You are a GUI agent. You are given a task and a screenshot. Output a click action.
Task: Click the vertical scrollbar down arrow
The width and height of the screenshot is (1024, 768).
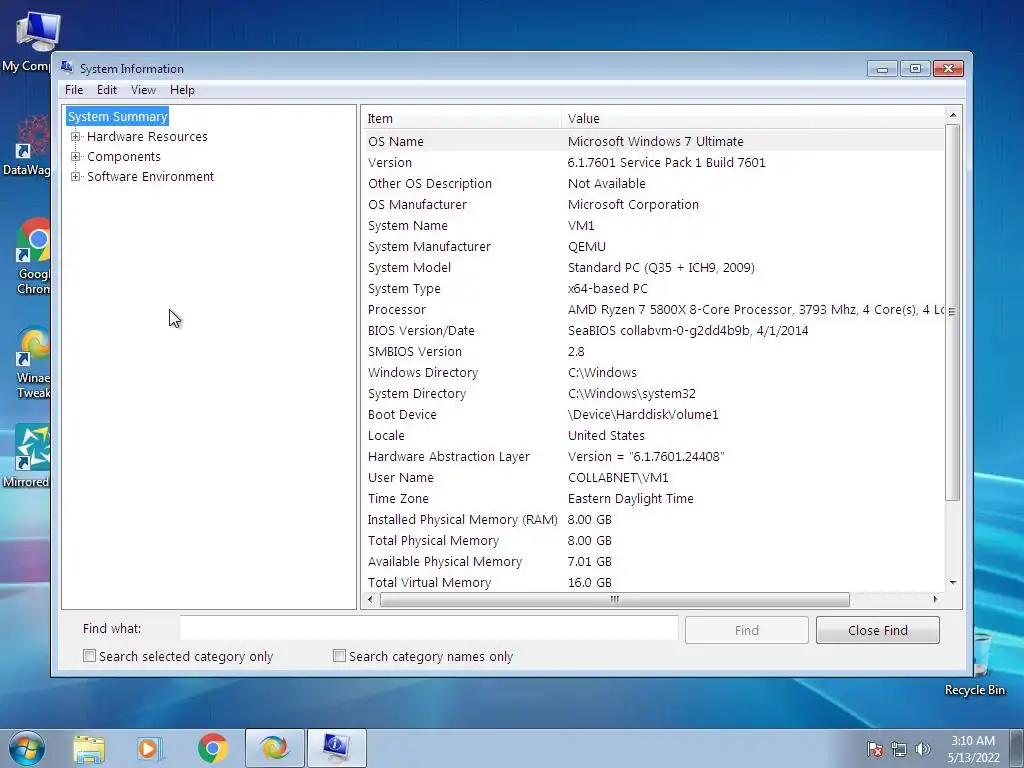coord(953,583)
